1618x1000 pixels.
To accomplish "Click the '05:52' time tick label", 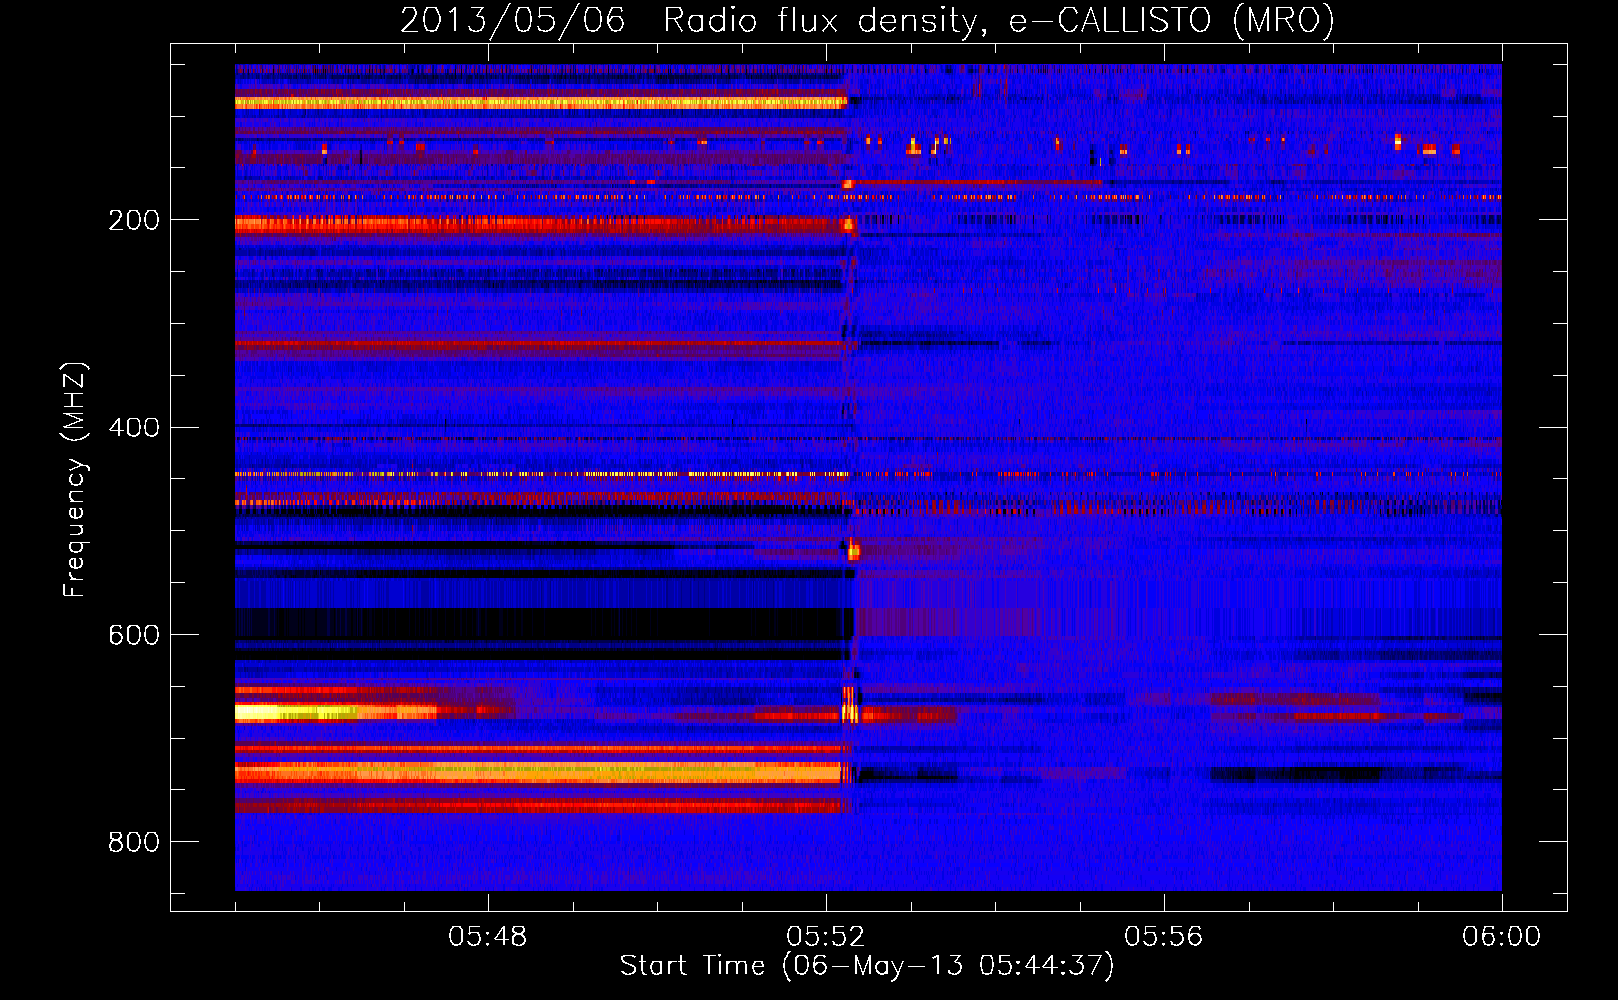I will tap(826, 937).
